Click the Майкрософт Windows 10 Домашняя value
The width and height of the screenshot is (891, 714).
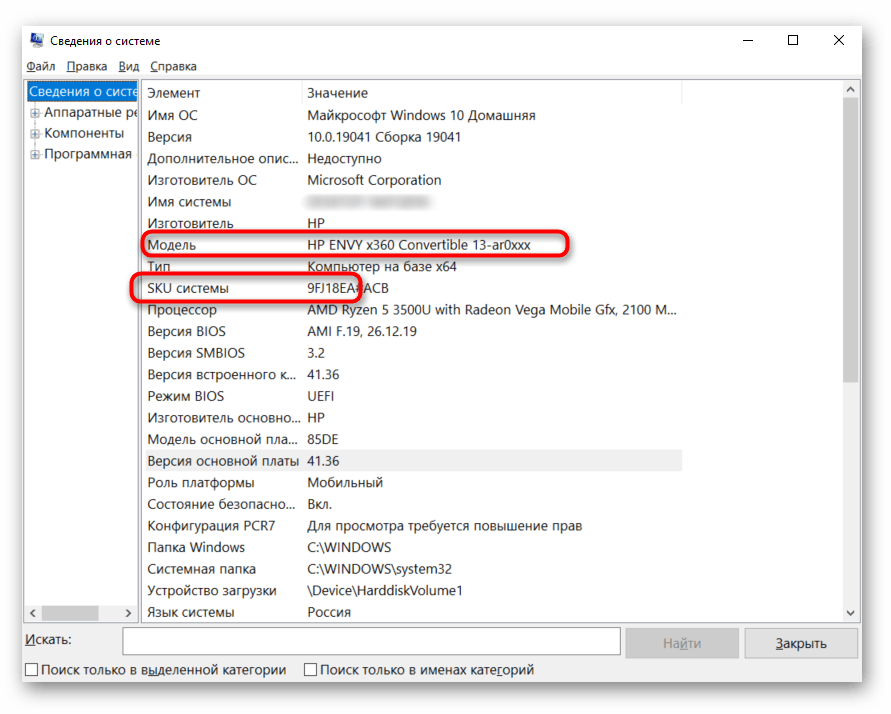(x=422, y=115)
